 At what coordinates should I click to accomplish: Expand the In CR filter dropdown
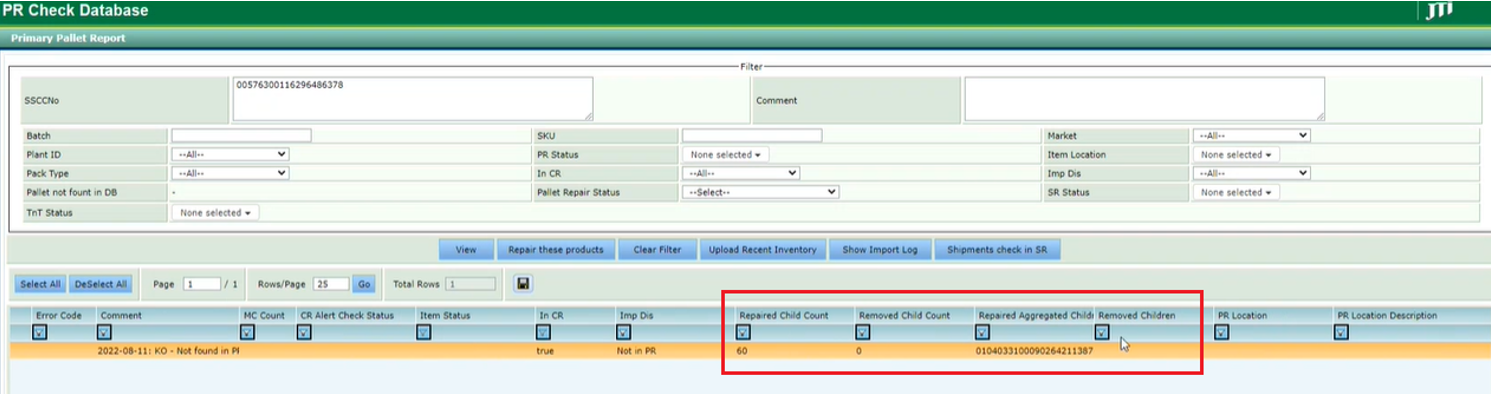point(741,173)
